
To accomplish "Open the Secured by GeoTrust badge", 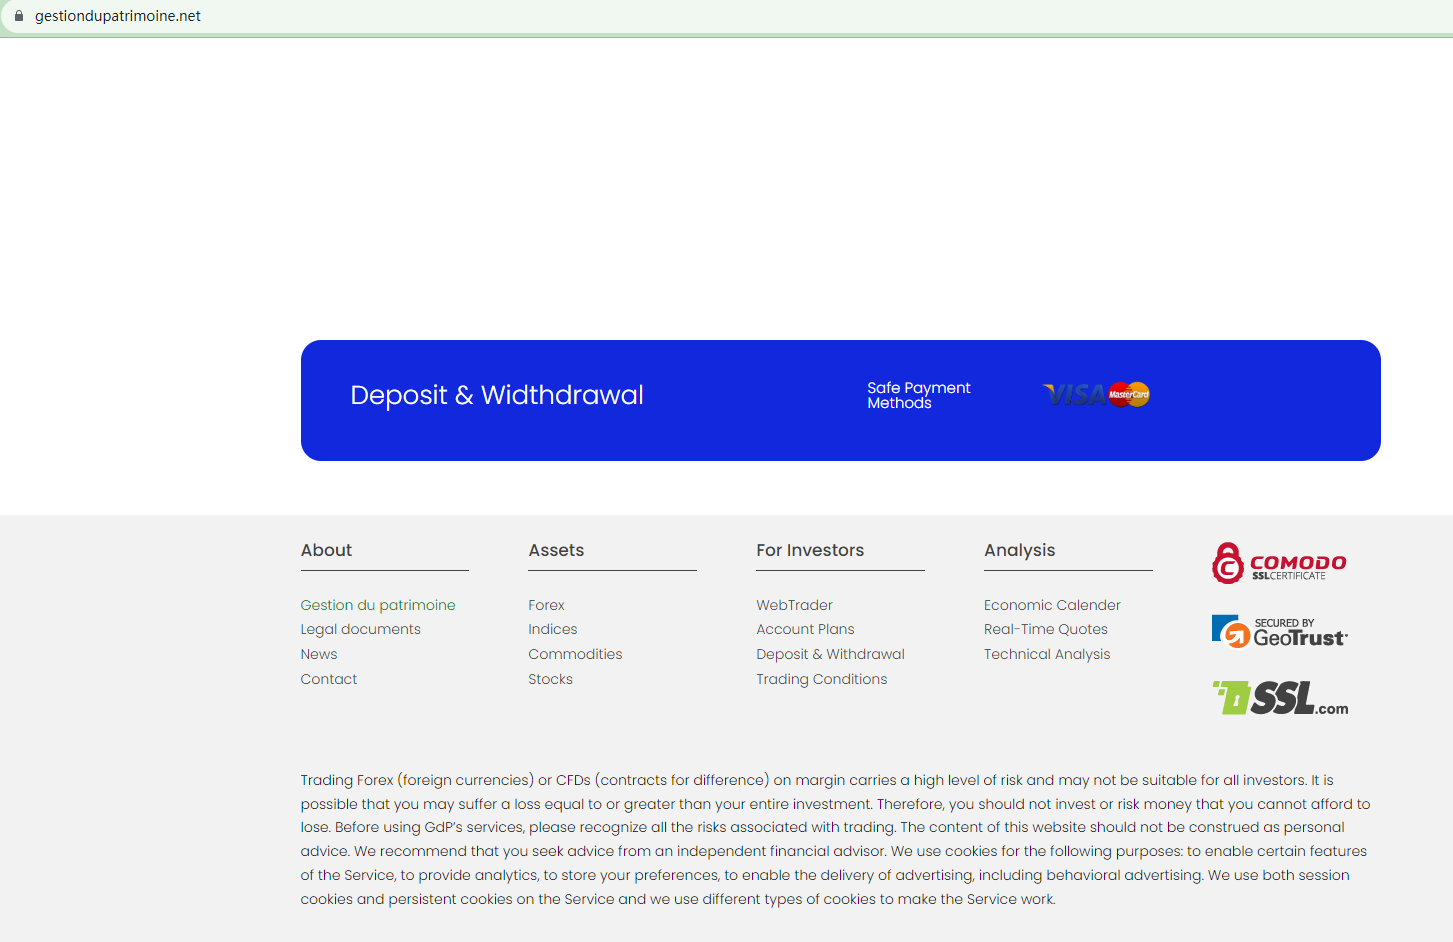I will click(1280, 632).
